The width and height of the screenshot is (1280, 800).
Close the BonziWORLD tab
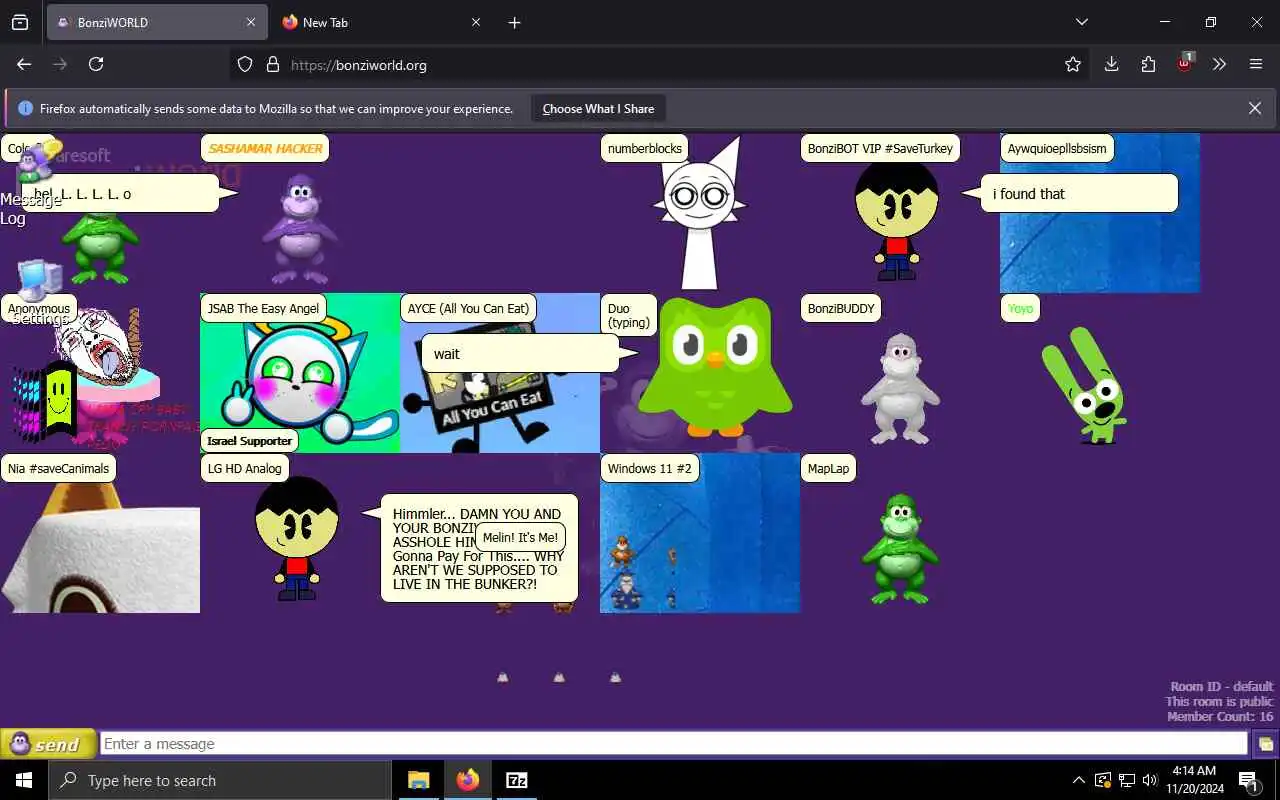click(251, 22)
